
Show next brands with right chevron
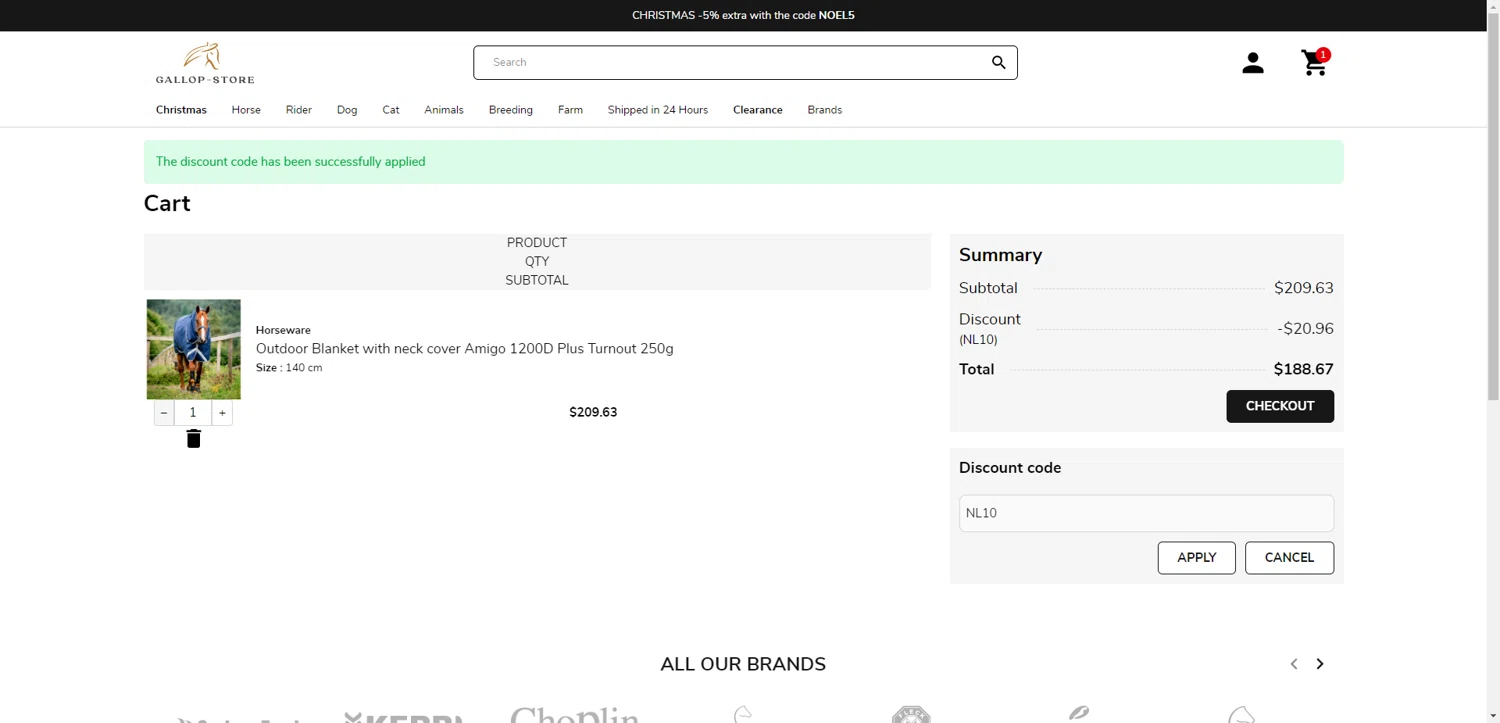coord(1320,664)
